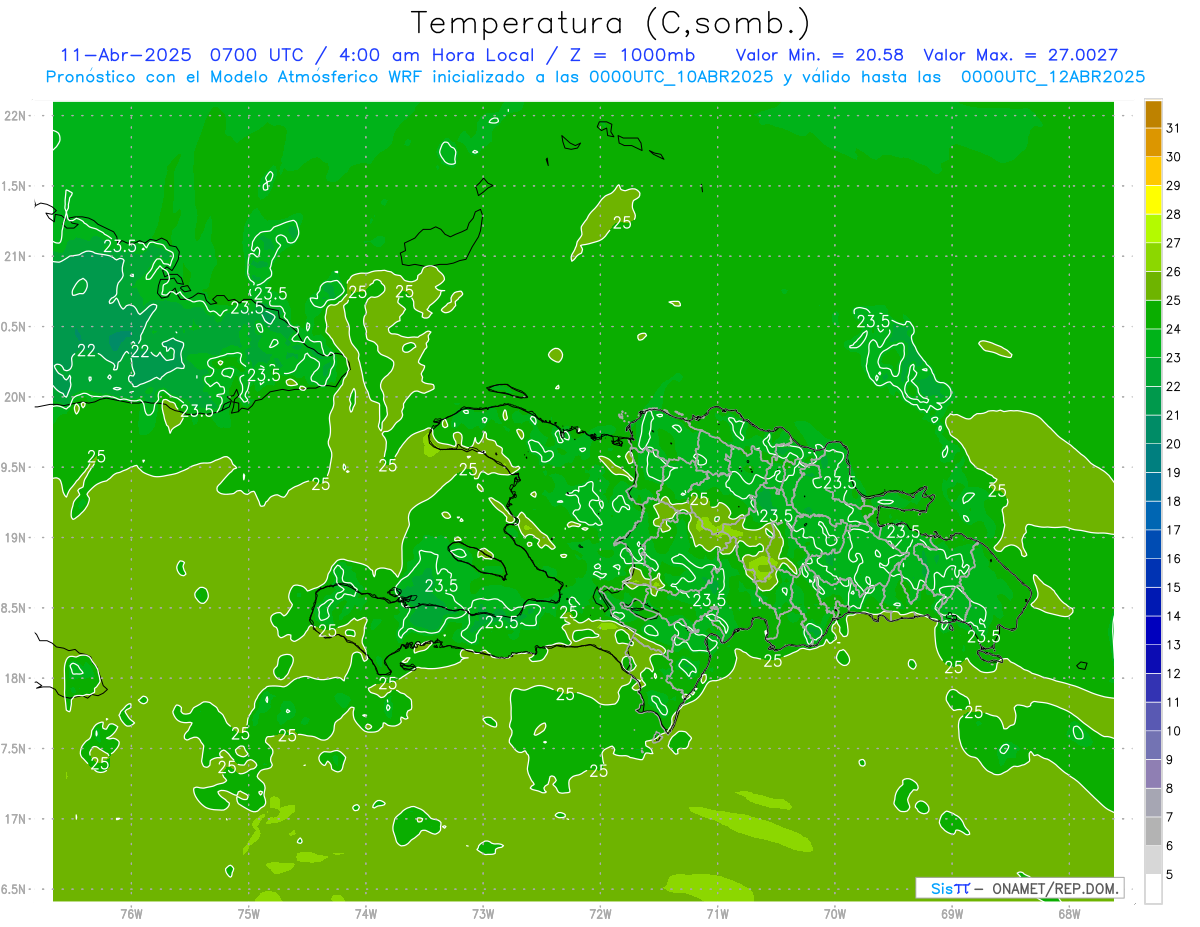The height and width of the screenshot is (927, 1200).
Task: Click the "73W" longitude axis label
Action: tap(483, 913)
